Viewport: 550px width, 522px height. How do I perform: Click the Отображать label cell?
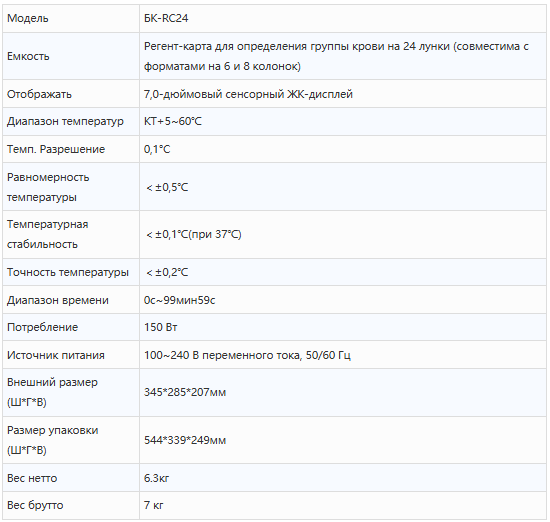click(x=71, y=94)
